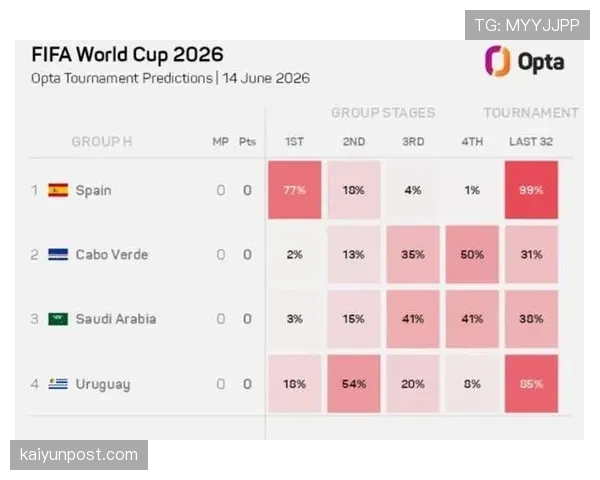The height and width of the screenshot is (480, 600).
Task: Click the Spain flag icon
Action: click(x=58, y=190)
